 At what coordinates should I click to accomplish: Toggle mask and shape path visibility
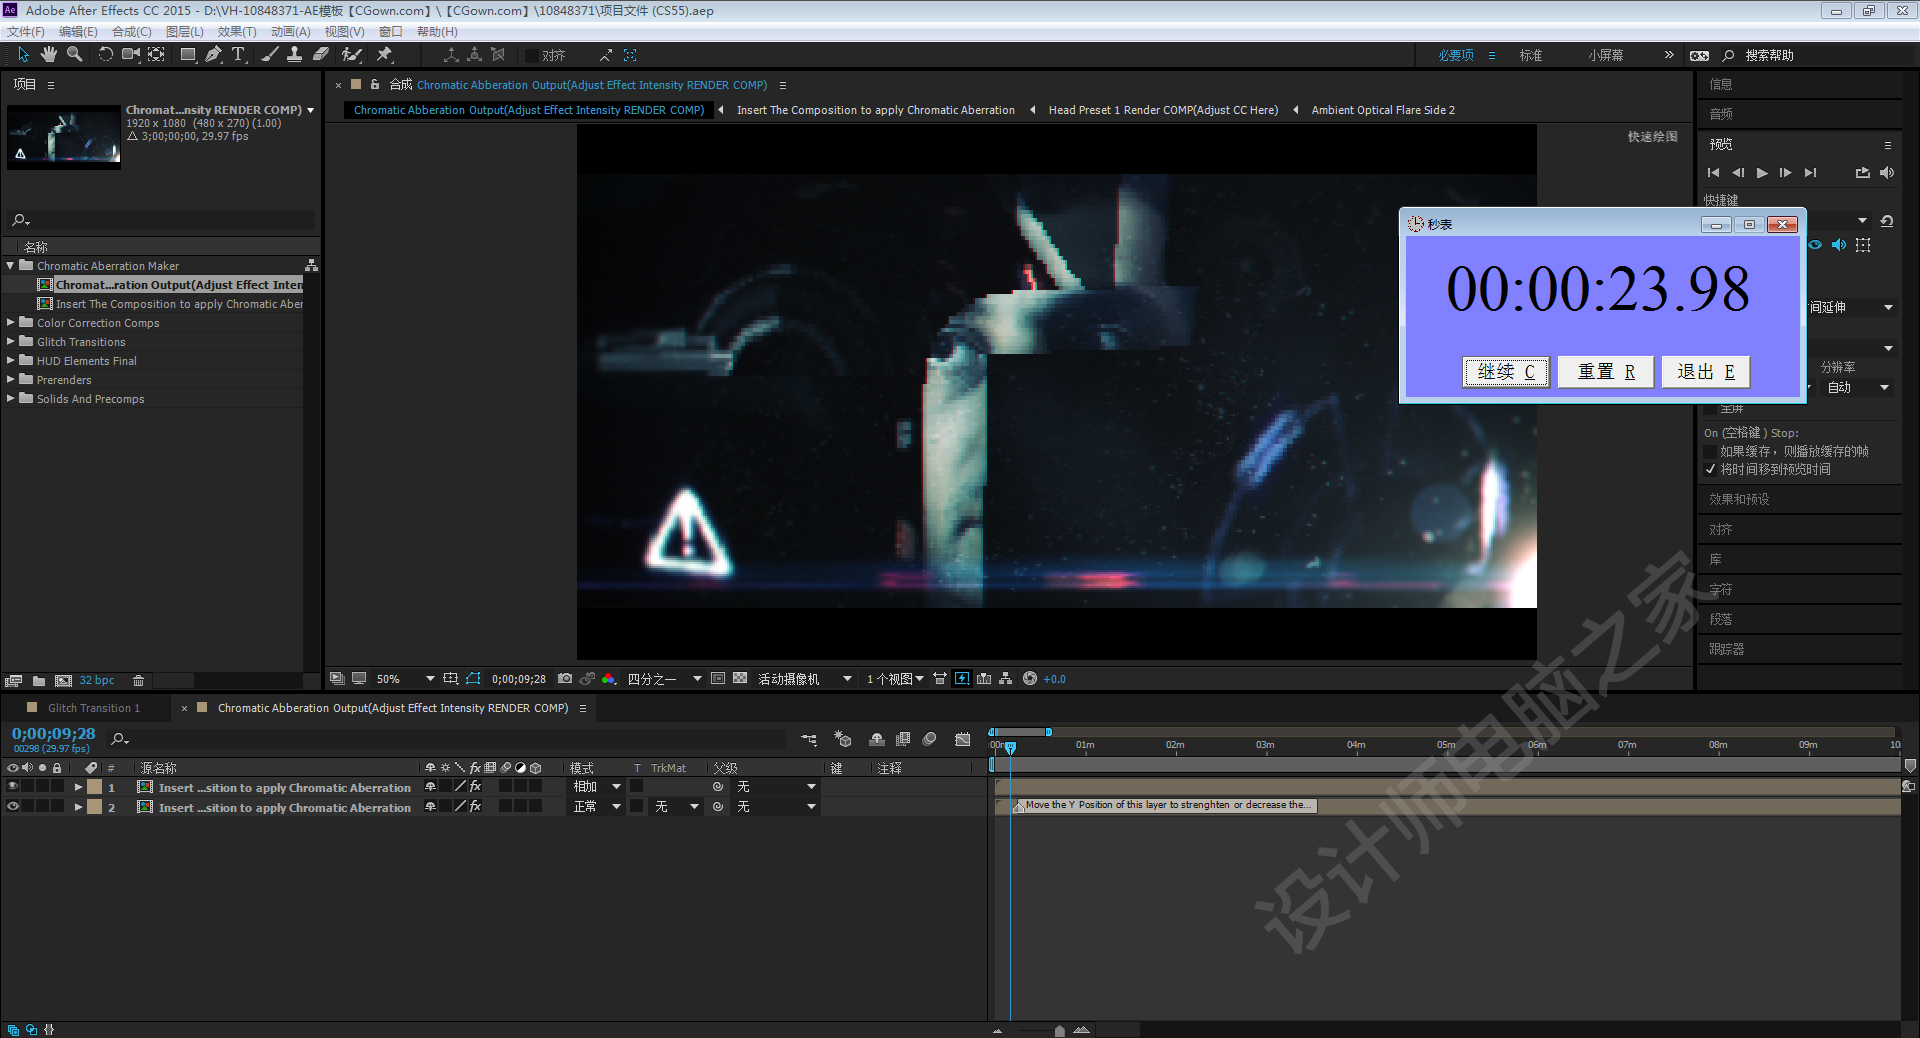point(474,679)
